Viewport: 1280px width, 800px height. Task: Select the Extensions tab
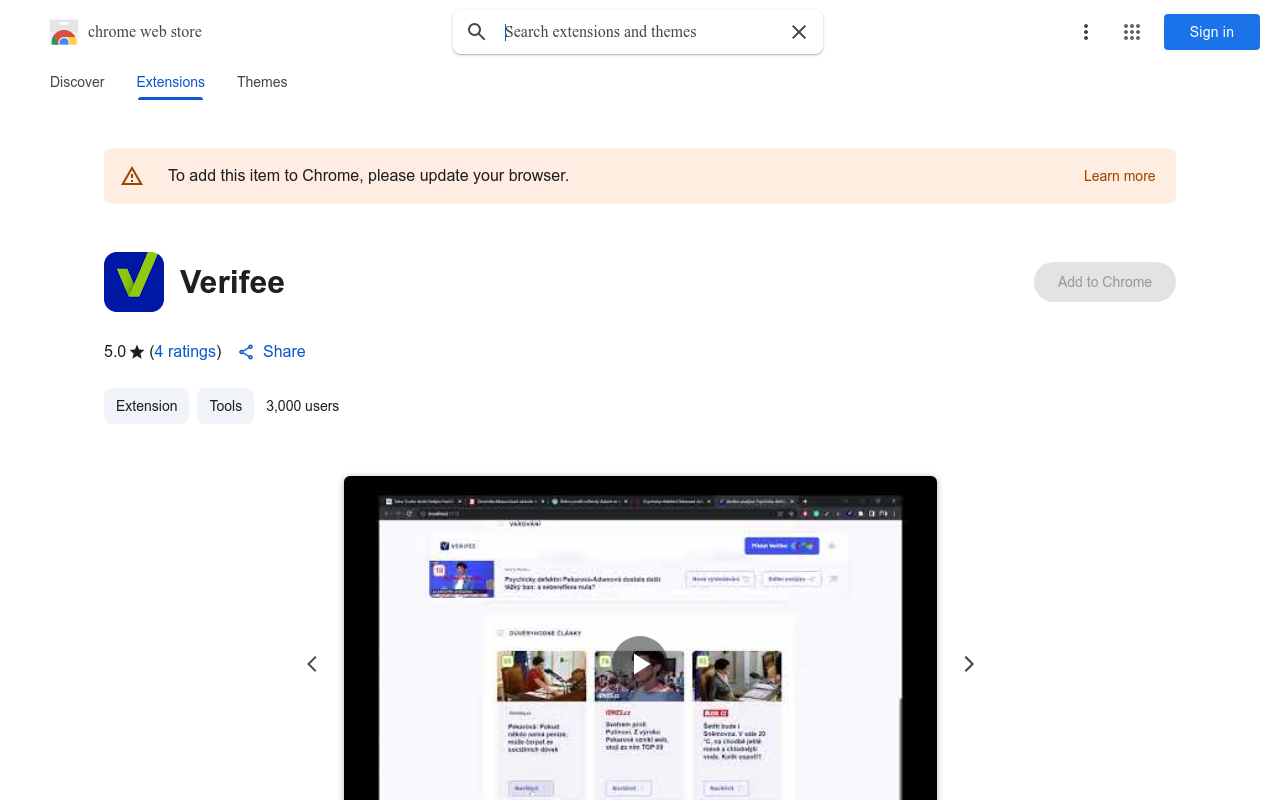point(171,82)
